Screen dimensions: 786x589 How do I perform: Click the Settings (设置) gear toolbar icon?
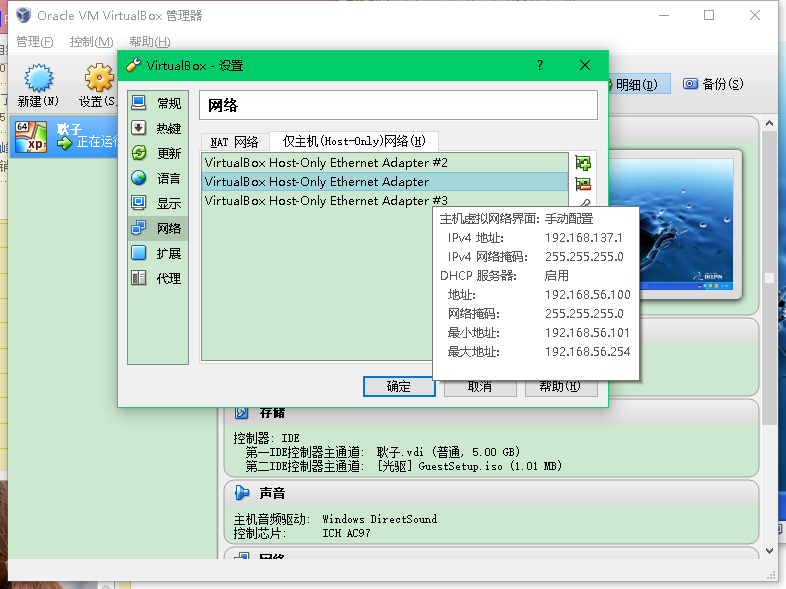[99, 78]
